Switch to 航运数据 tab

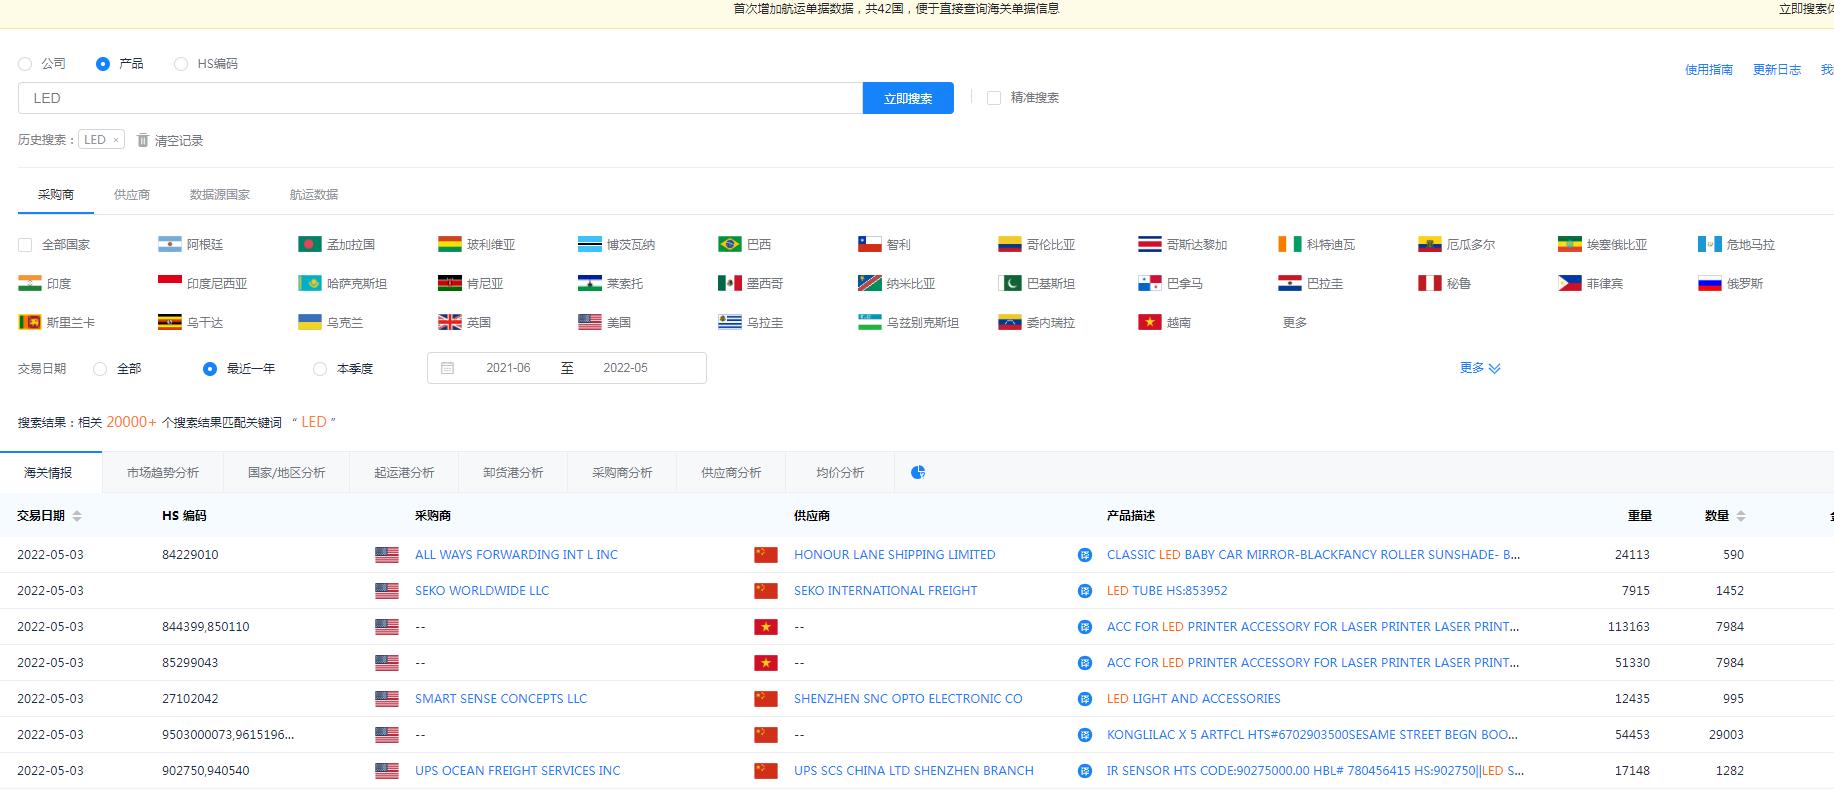314,194
